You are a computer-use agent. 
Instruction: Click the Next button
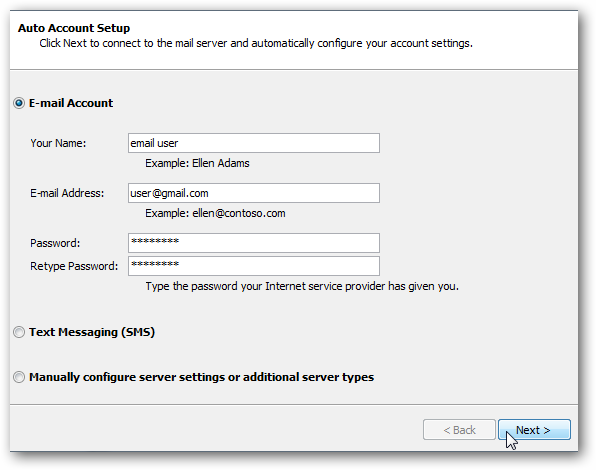534,430
